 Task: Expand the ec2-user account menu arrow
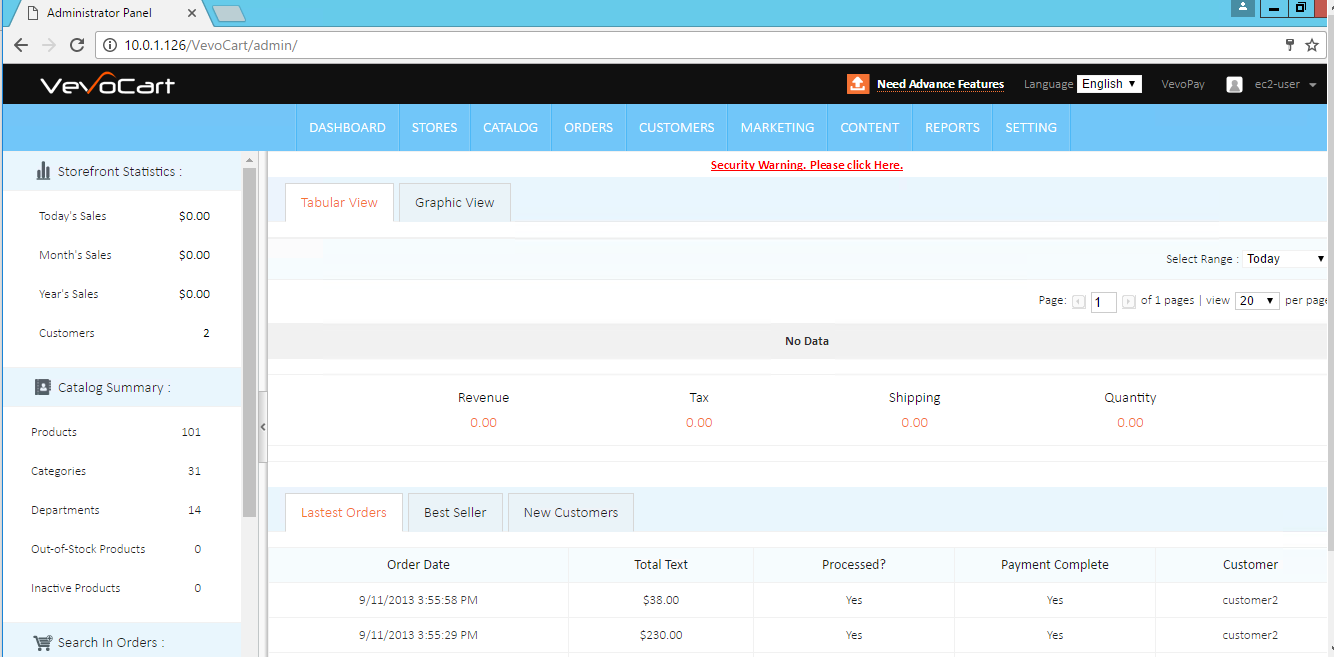1312,85
